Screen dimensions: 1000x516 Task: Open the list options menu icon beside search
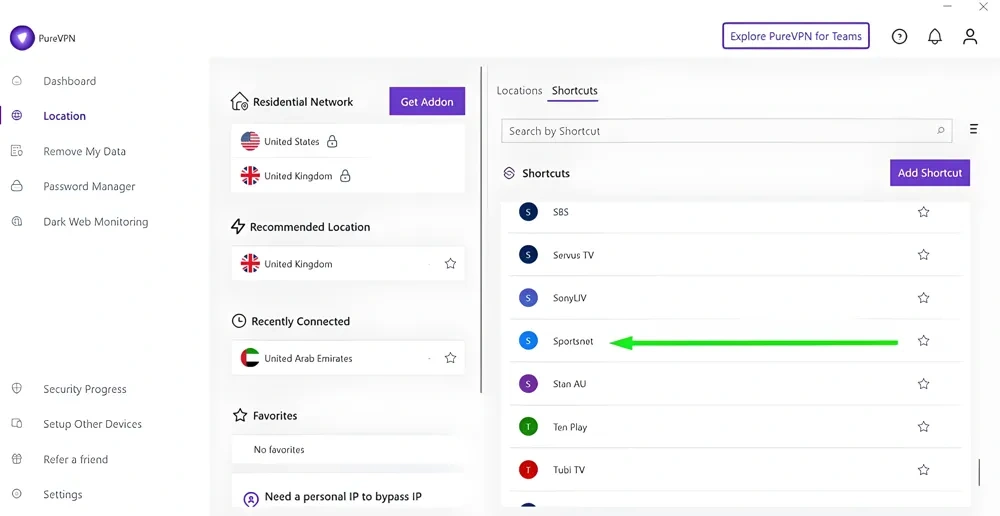coord(974,129)
